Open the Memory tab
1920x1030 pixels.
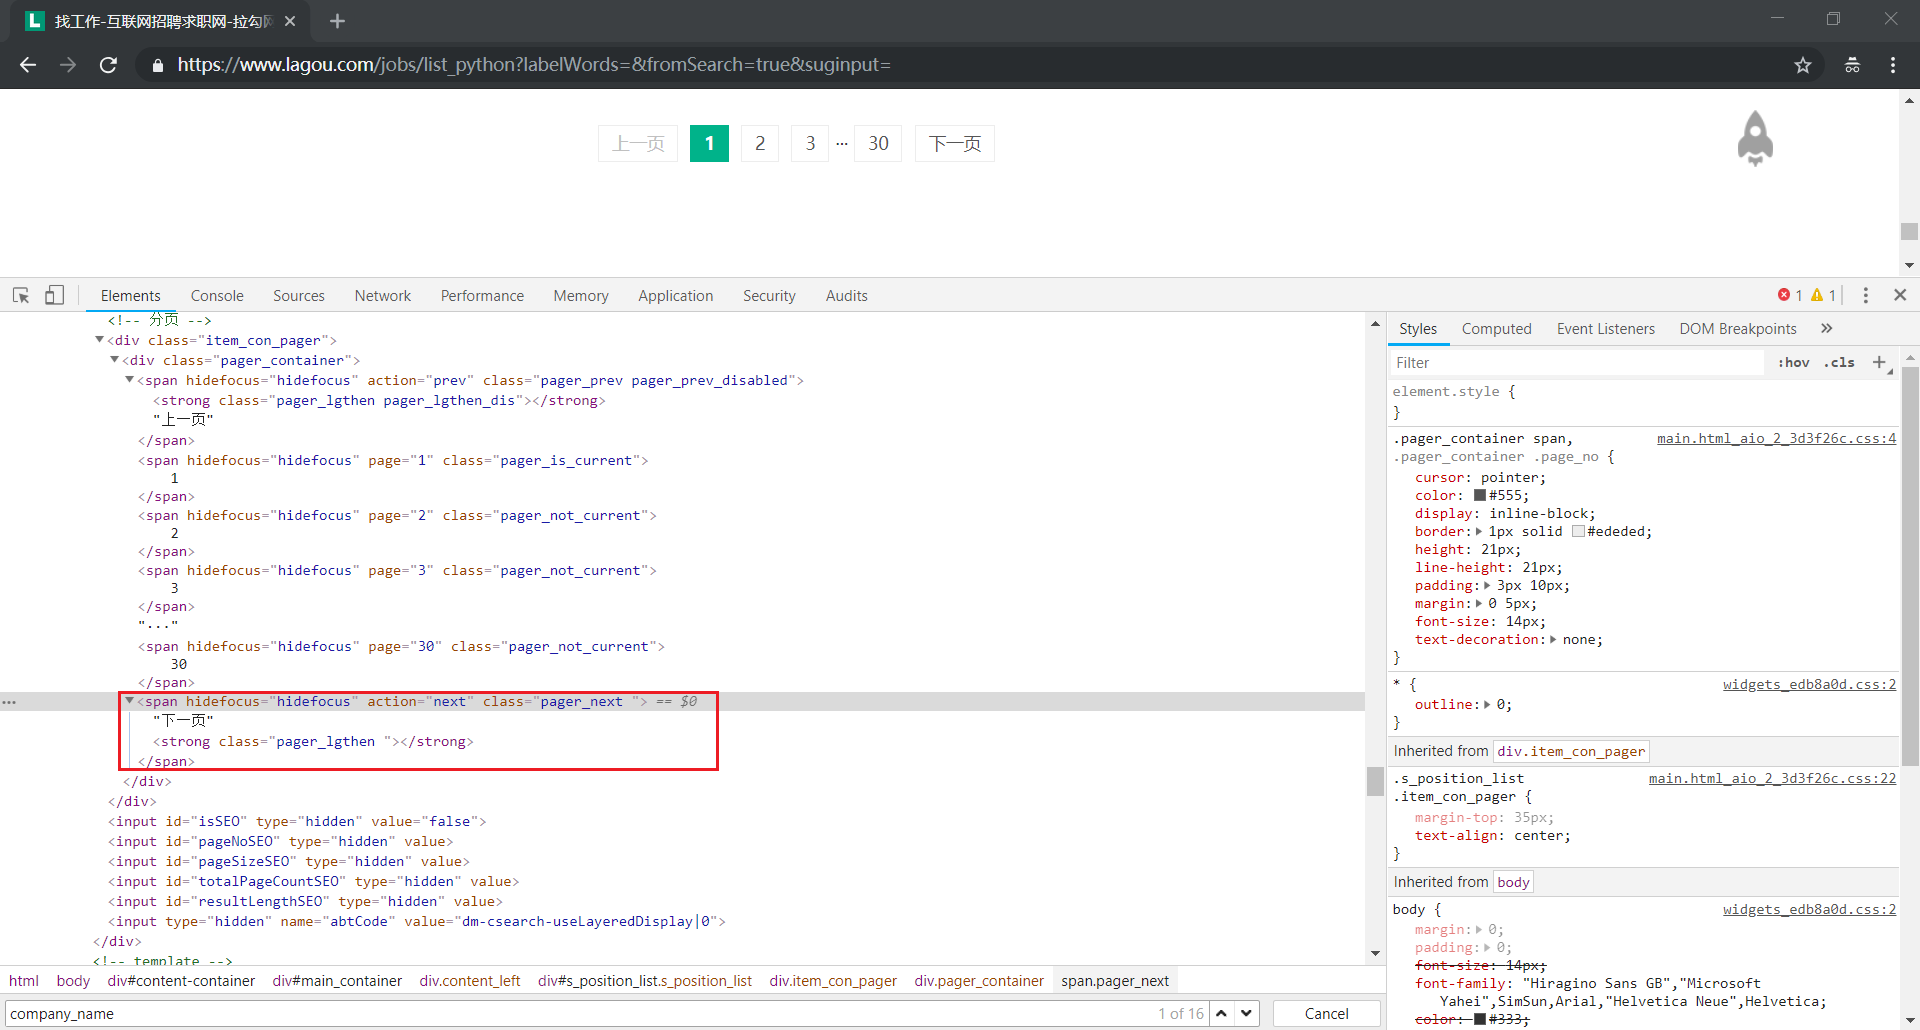581,295
